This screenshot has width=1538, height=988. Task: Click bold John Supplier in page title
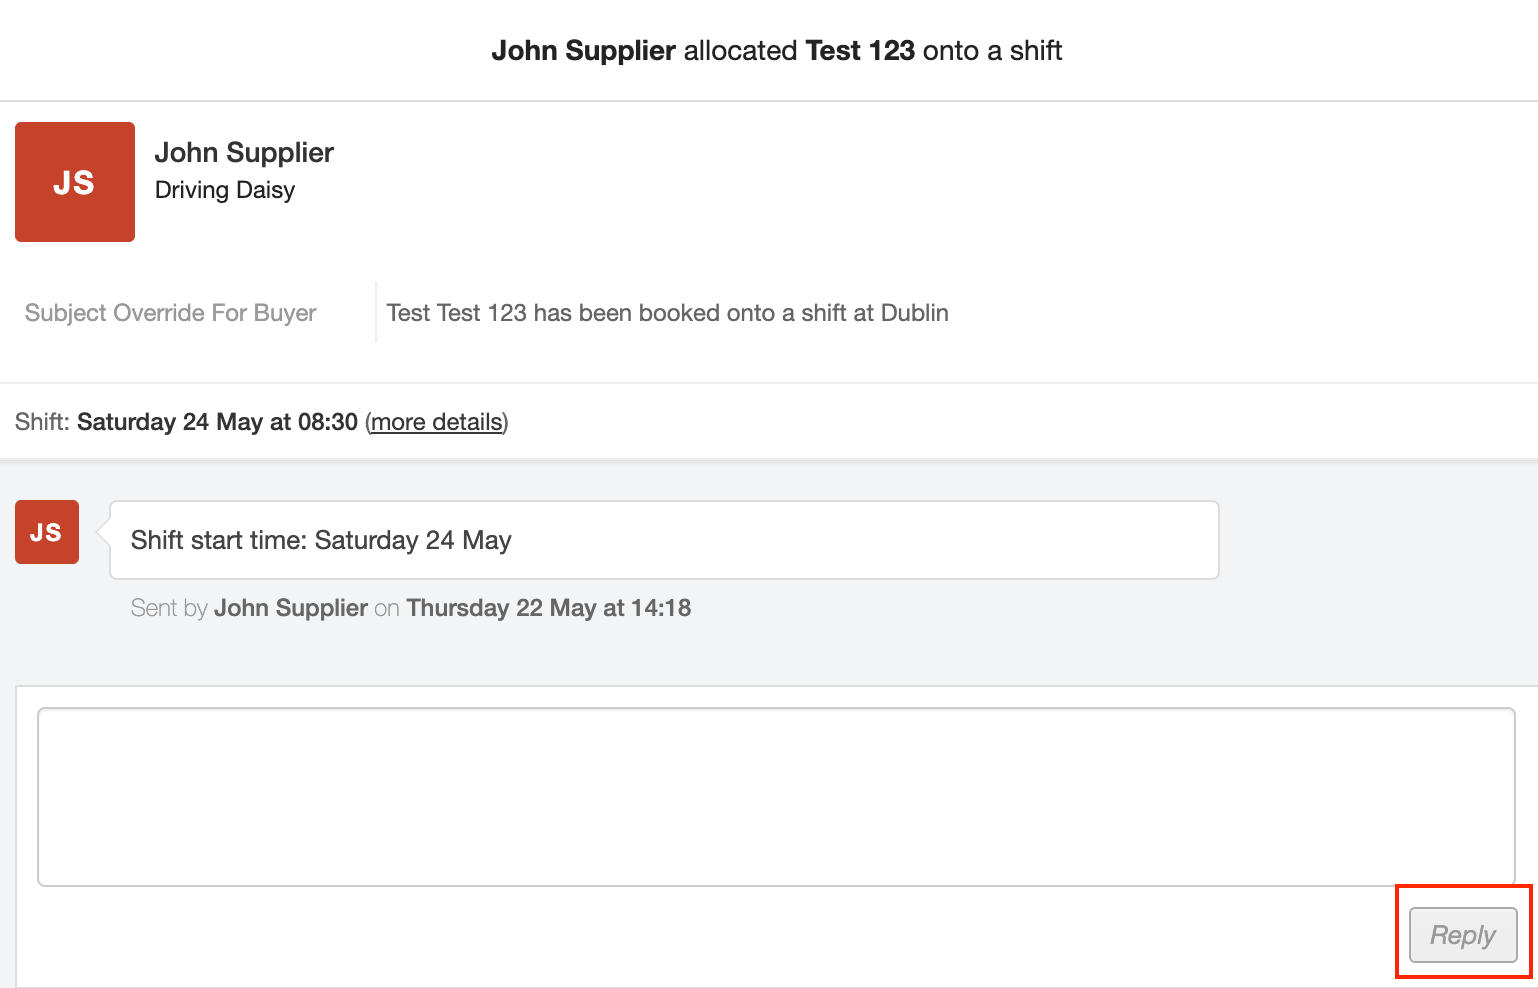point(584,51)
